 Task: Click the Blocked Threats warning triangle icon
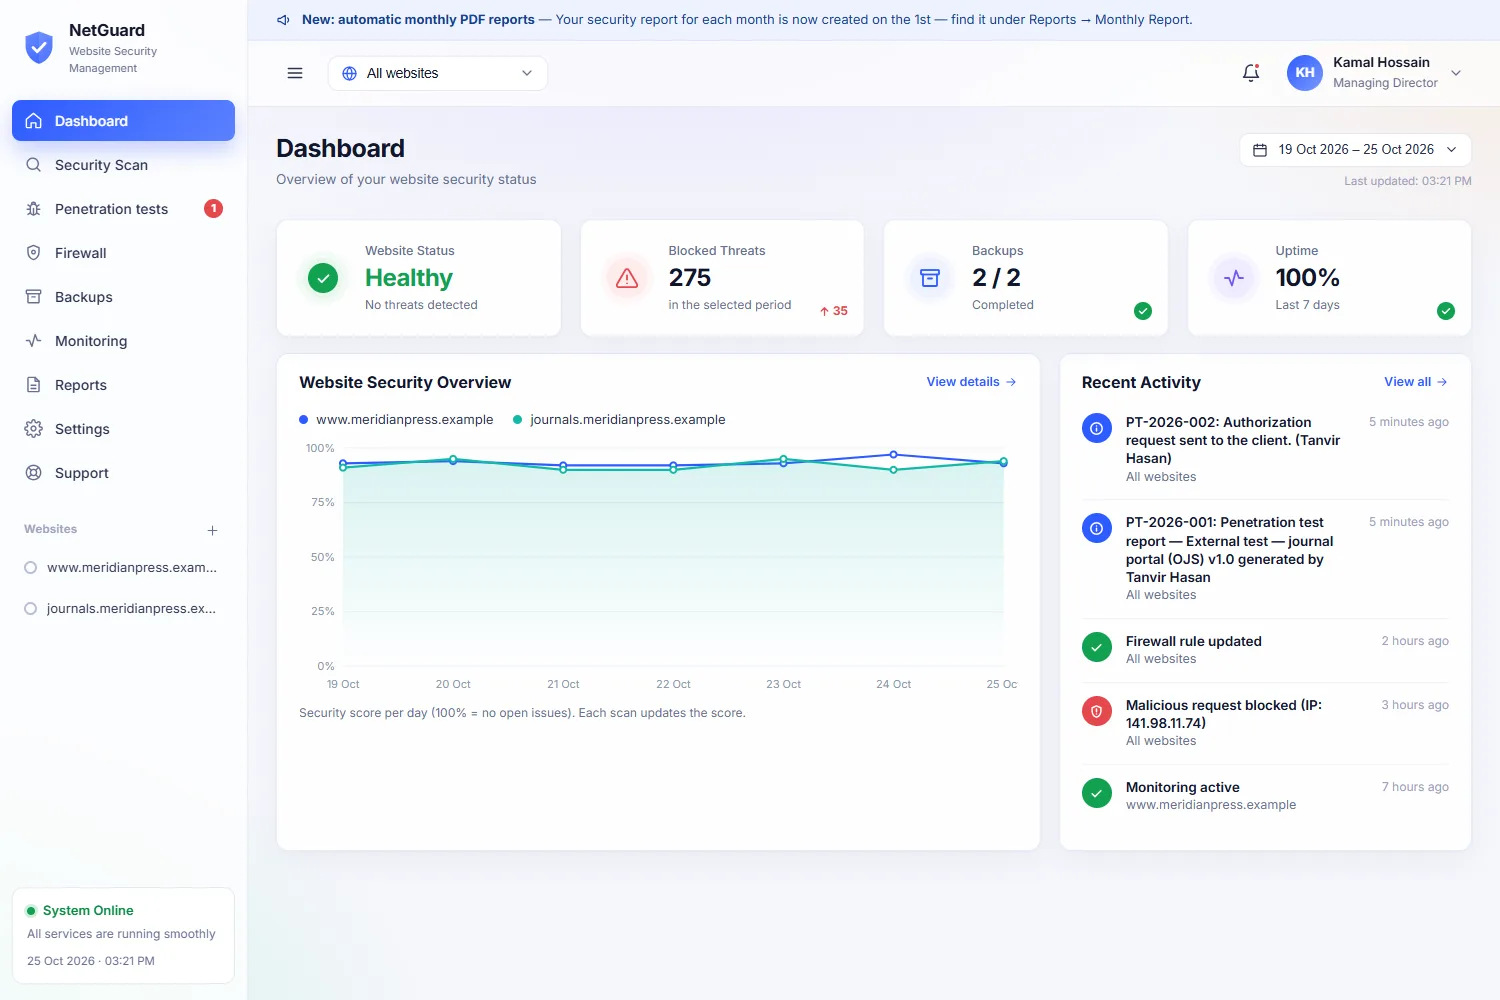point(627,278)
